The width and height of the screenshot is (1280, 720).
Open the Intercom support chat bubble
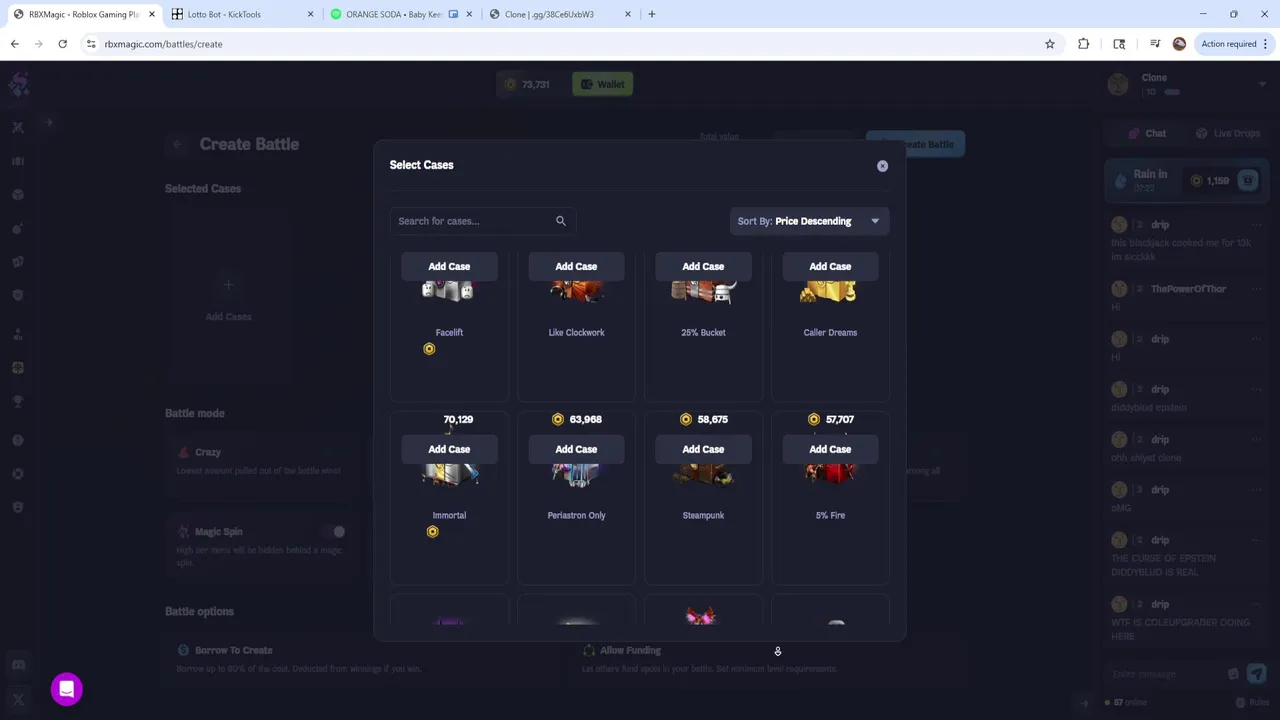[67, 689]
